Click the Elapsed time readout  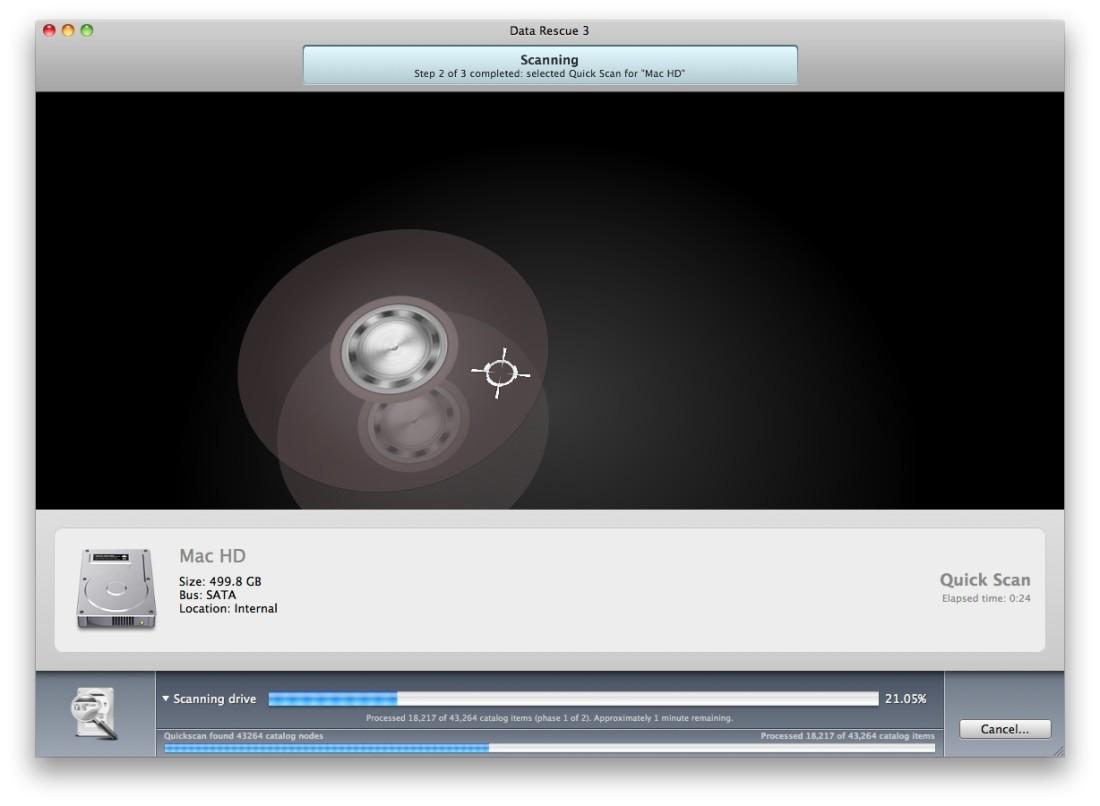pyautogui.click(x=985, y=599)
